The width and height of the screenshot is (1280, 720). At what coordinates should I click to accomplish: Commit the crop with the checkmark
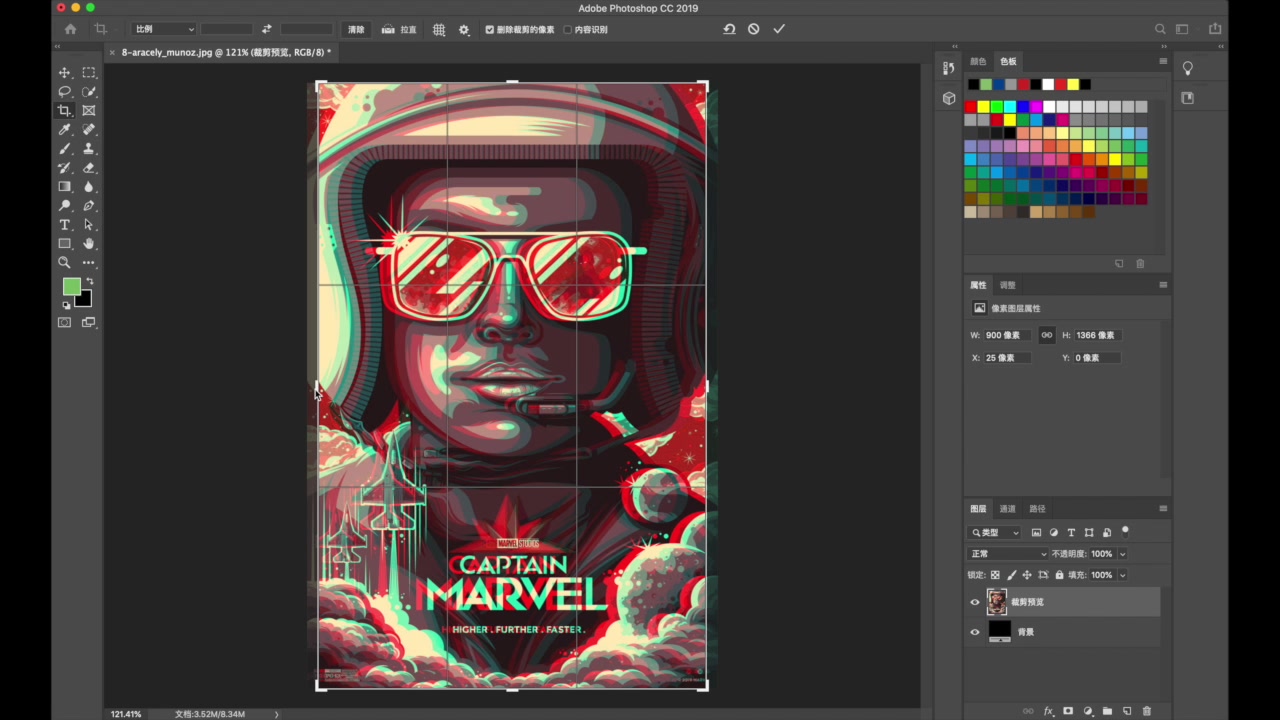779,30
